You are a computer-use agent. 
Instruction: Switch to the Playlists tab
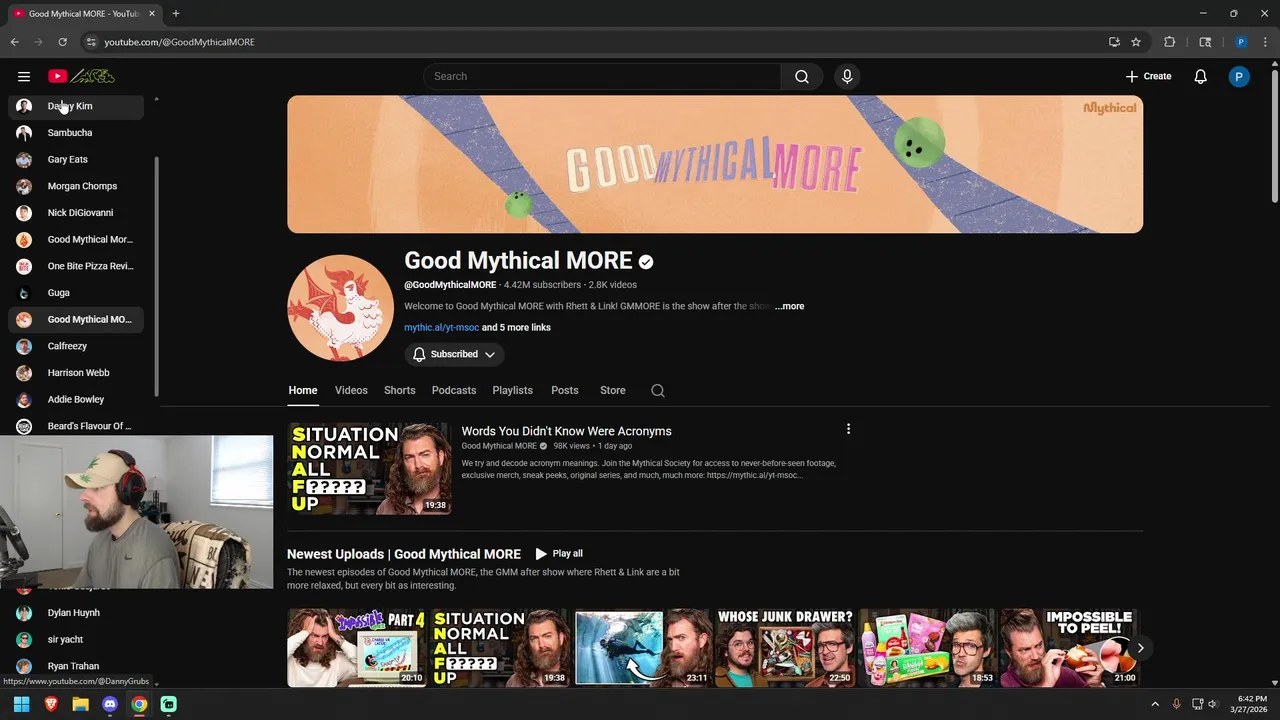pos(512,390)
